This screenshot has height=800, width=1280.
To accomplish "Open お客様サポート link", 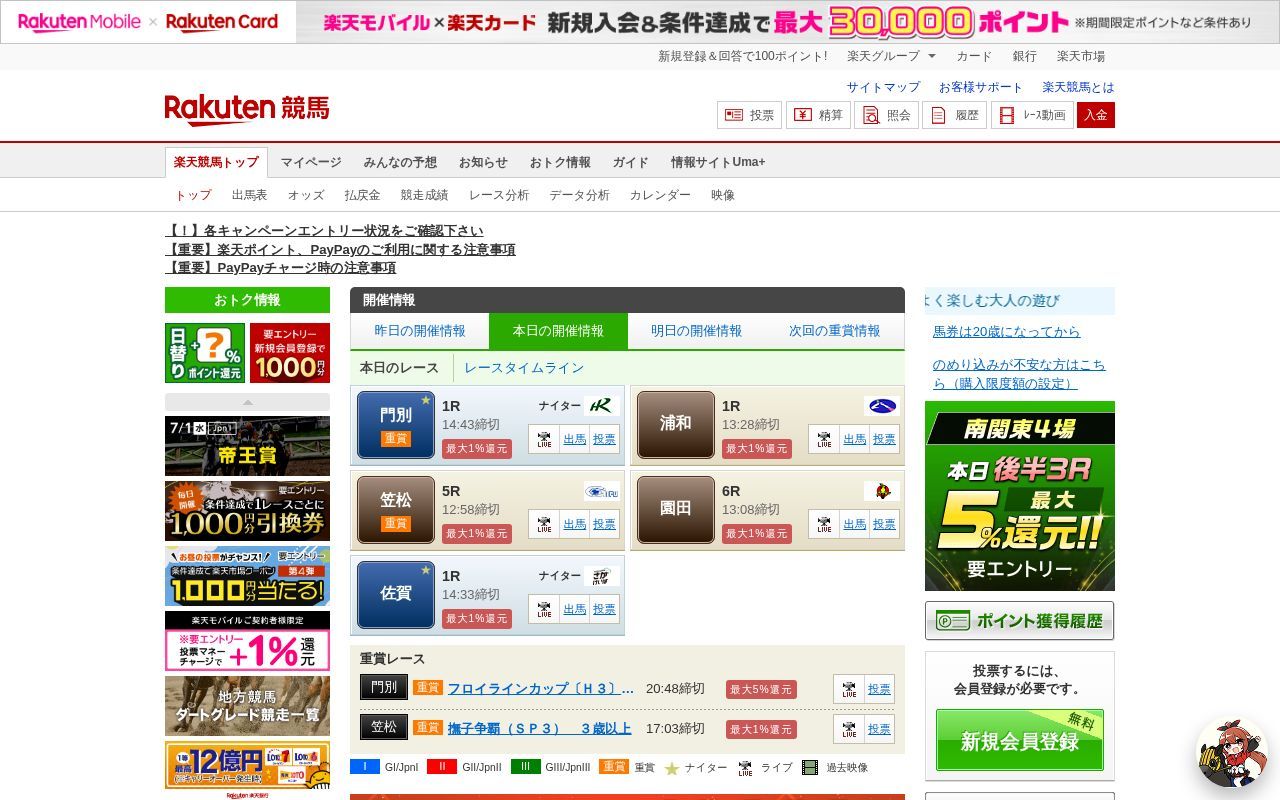I will [x=980, y=87].
